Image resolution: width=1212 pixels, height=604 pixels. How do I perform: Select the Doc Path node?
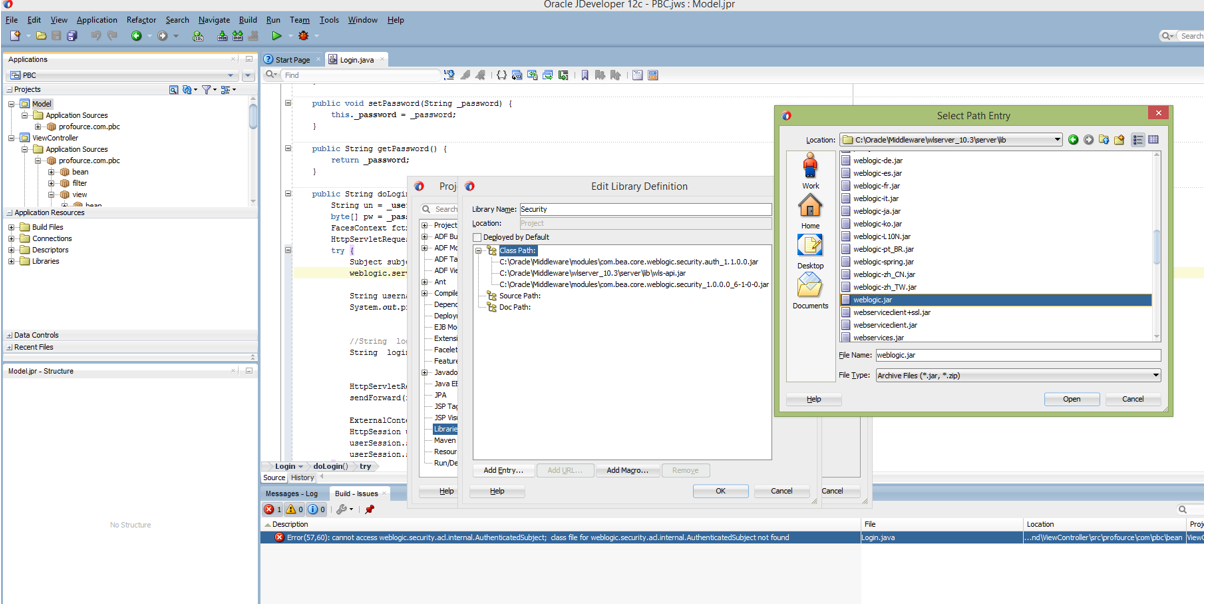(x=515, y=307)
